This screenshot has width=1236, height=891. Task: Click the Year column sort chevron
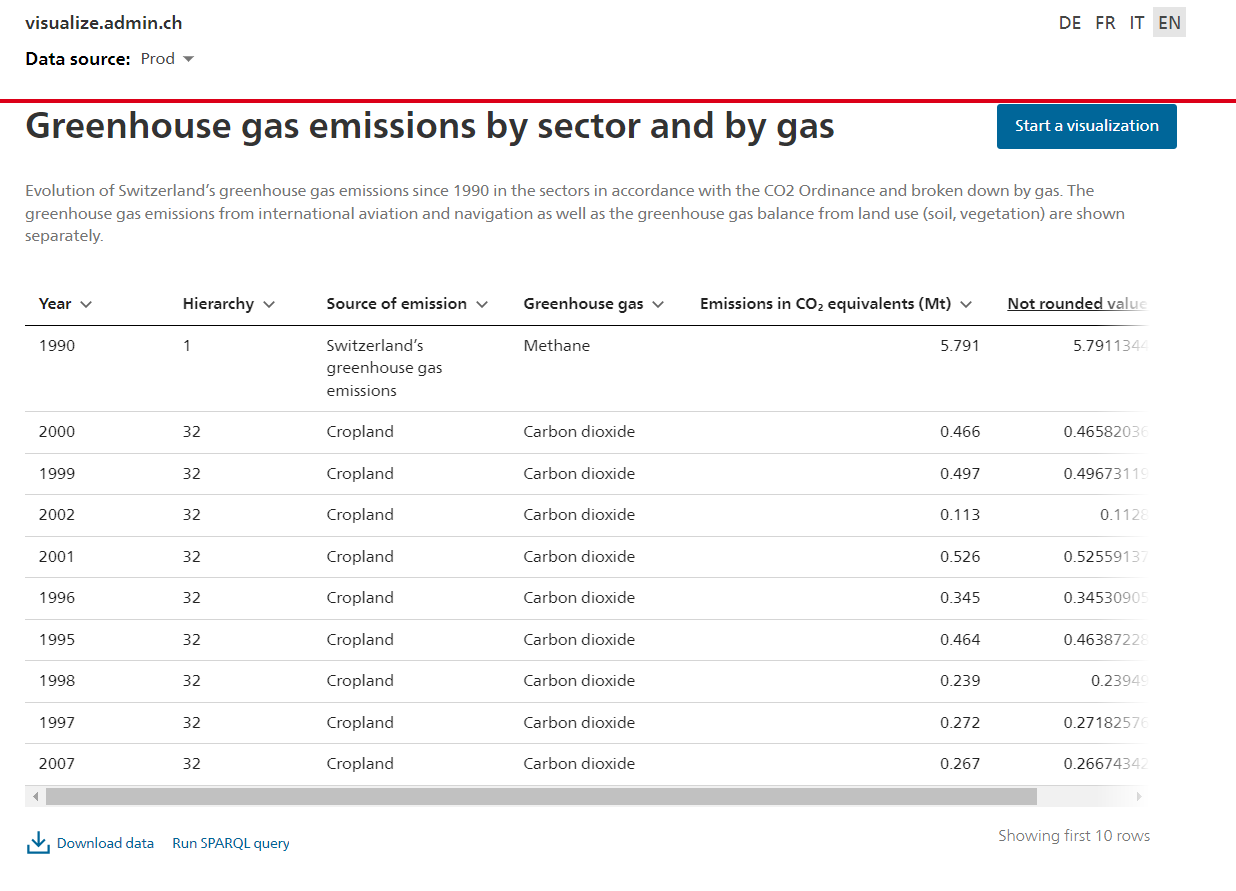click(86, 304)
